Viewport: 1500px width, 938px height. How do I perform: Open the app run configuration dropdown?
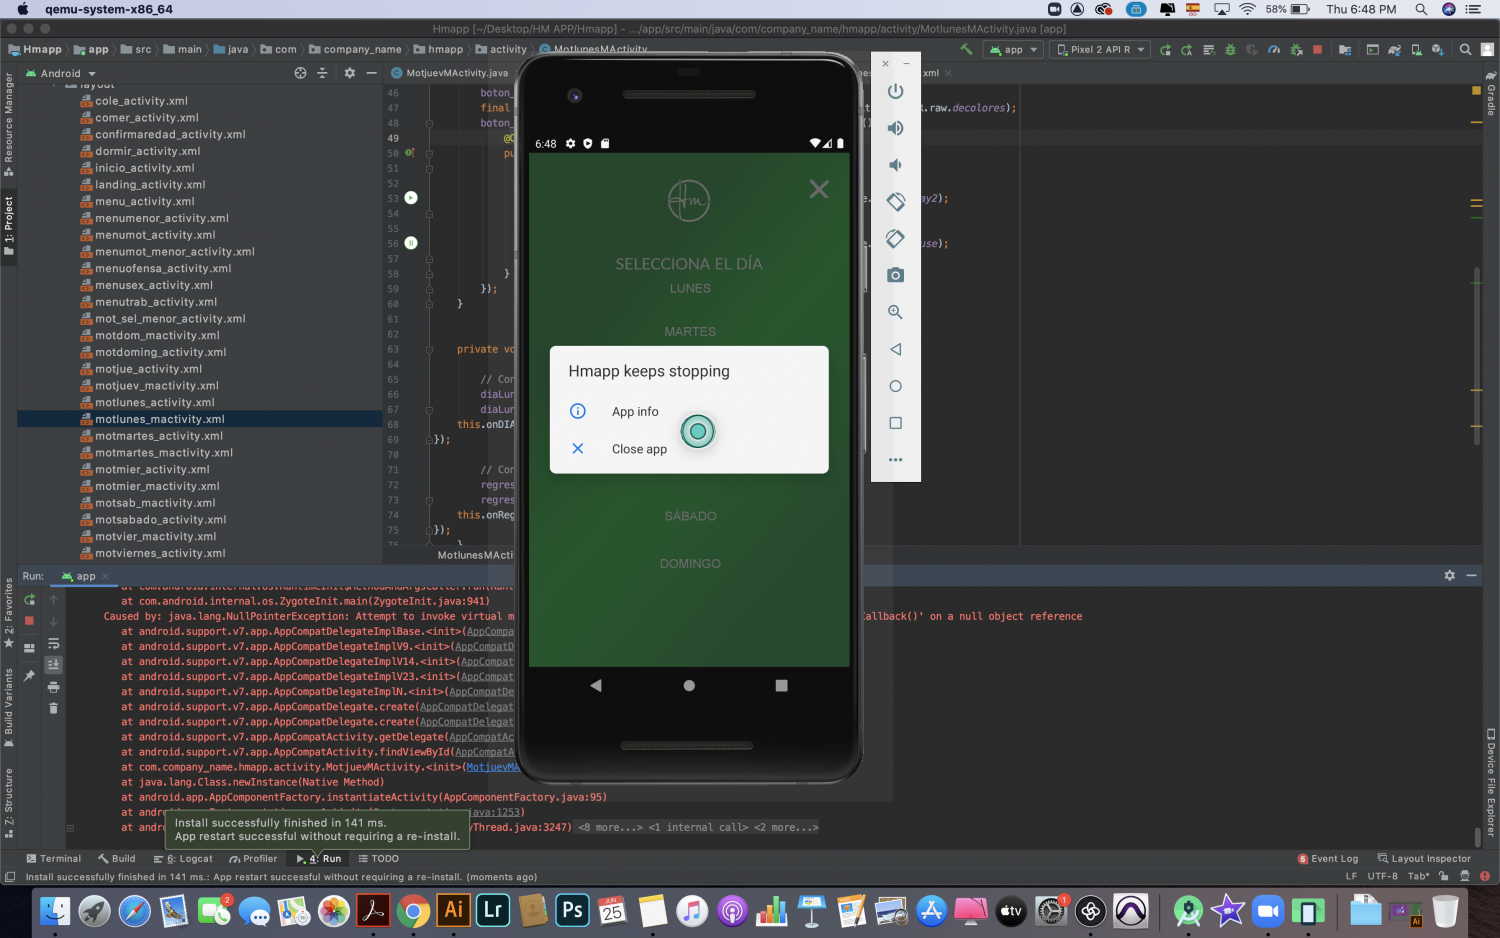[1014, 49]
